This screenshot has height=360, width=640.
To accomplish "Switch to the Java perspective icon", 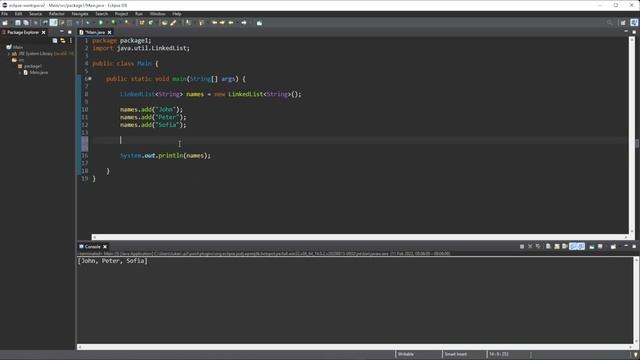I will (634, 23).
